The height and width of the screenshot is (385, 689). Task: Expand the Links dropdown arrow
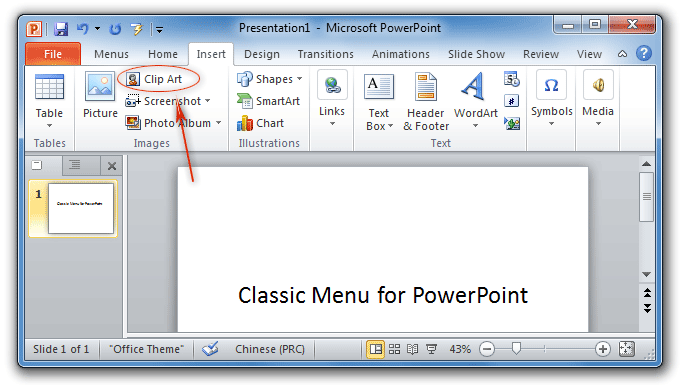click(332, 124)
